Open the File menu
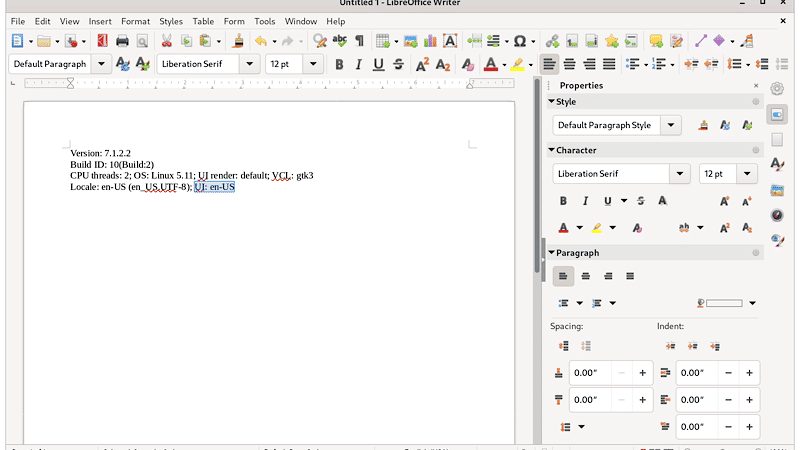800x450 pixels. (18, 21)
